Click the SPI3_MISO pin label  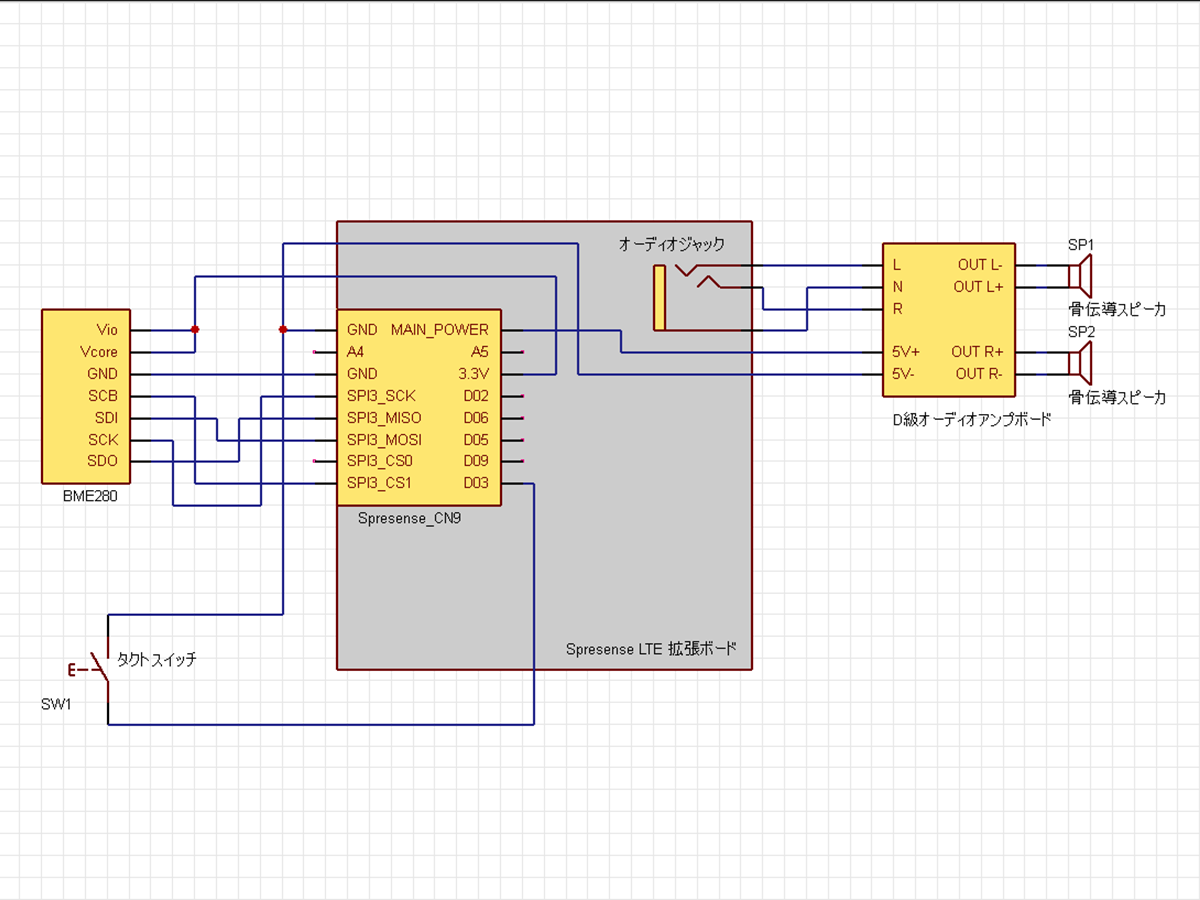click(384, 418)
